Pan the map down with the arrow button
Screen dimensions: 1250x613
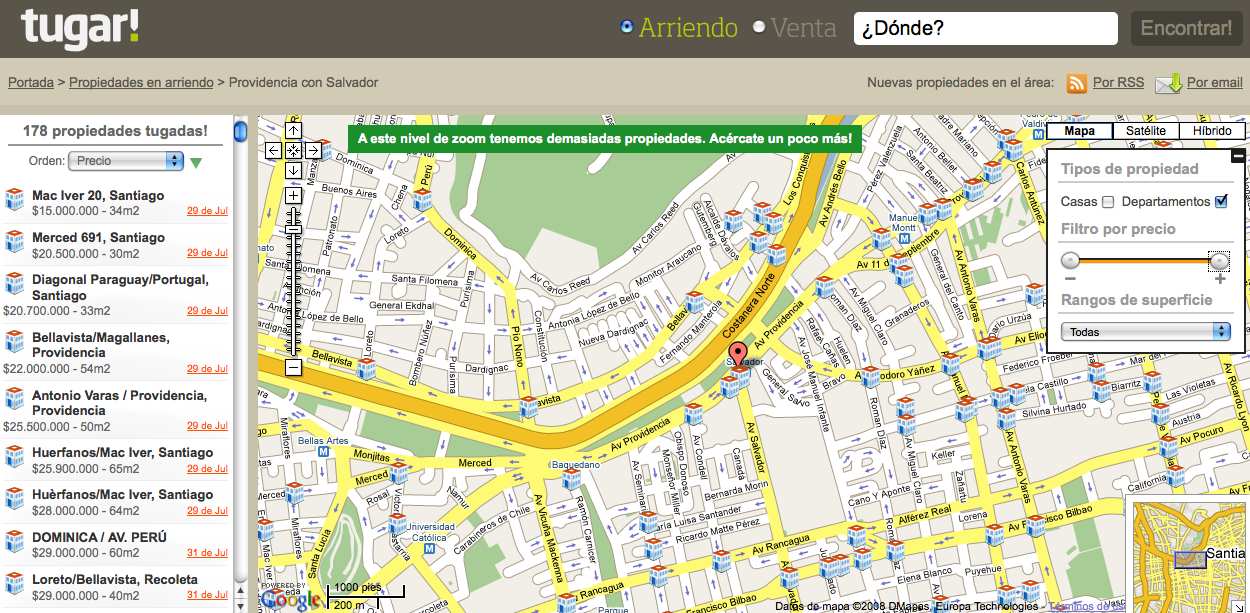click(293, 170)
